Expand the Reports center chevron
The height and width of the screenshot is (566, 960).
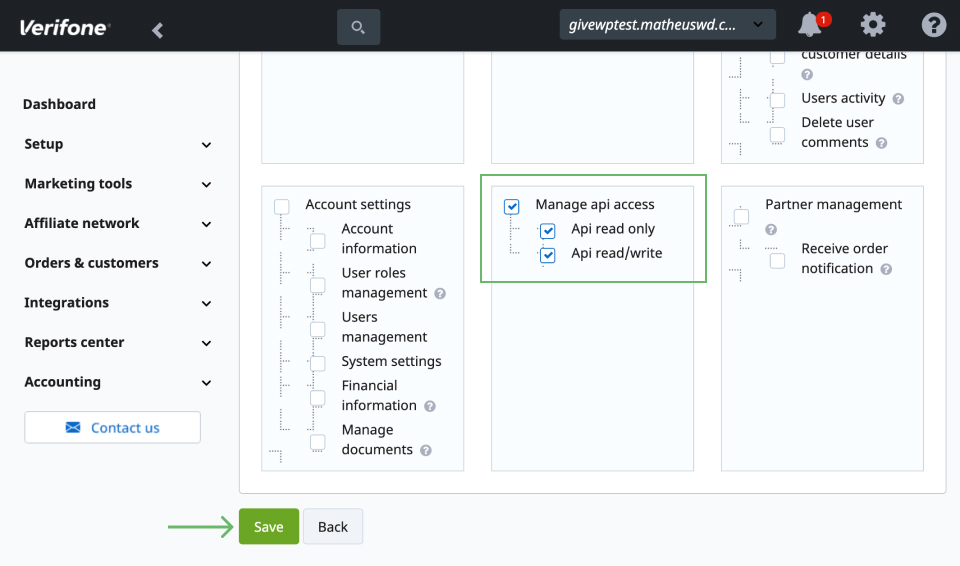pyautogui.click(x=206, y=343)
